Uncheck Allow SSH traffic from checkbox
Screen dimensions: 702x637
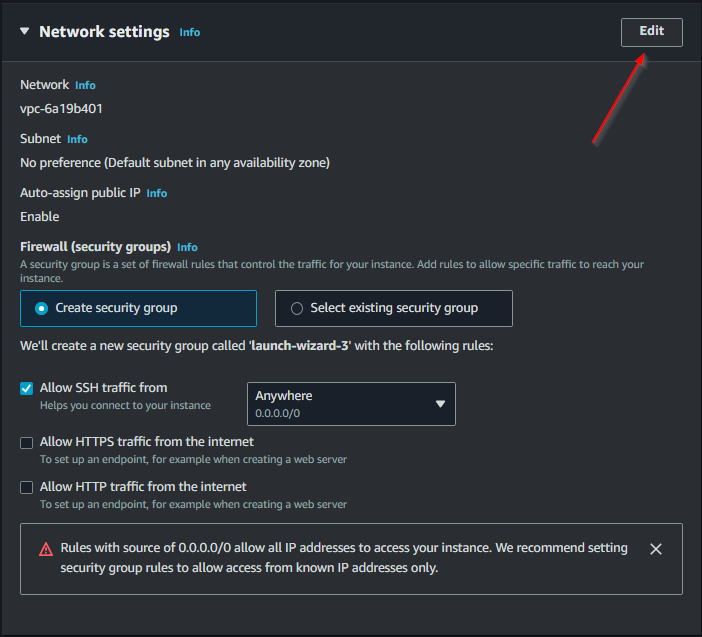coord(27,388)
